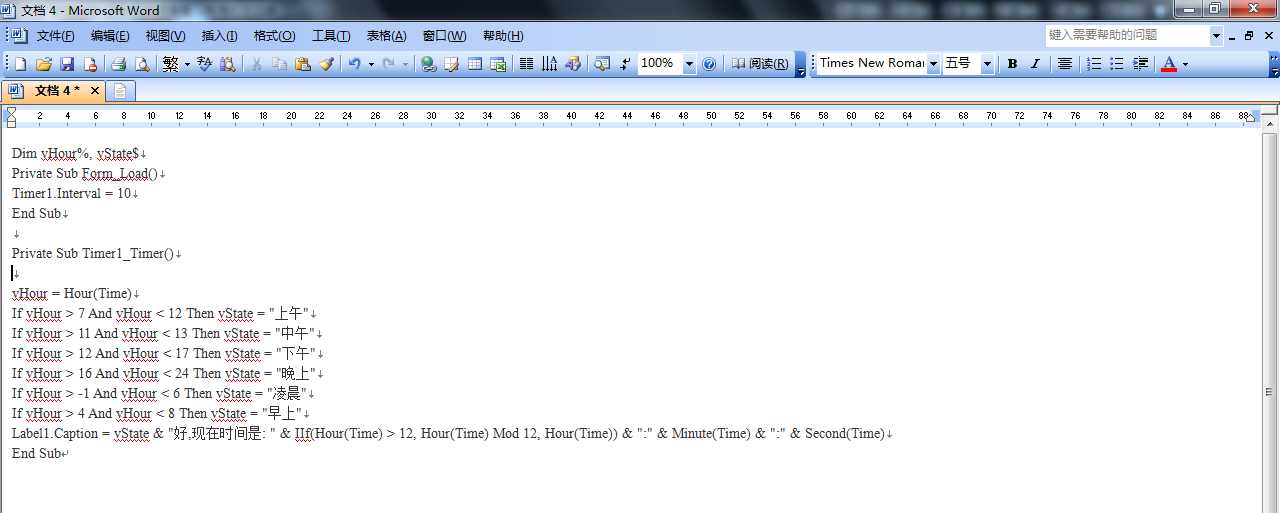Open the 格式(O) menu

tap(274, 35)
